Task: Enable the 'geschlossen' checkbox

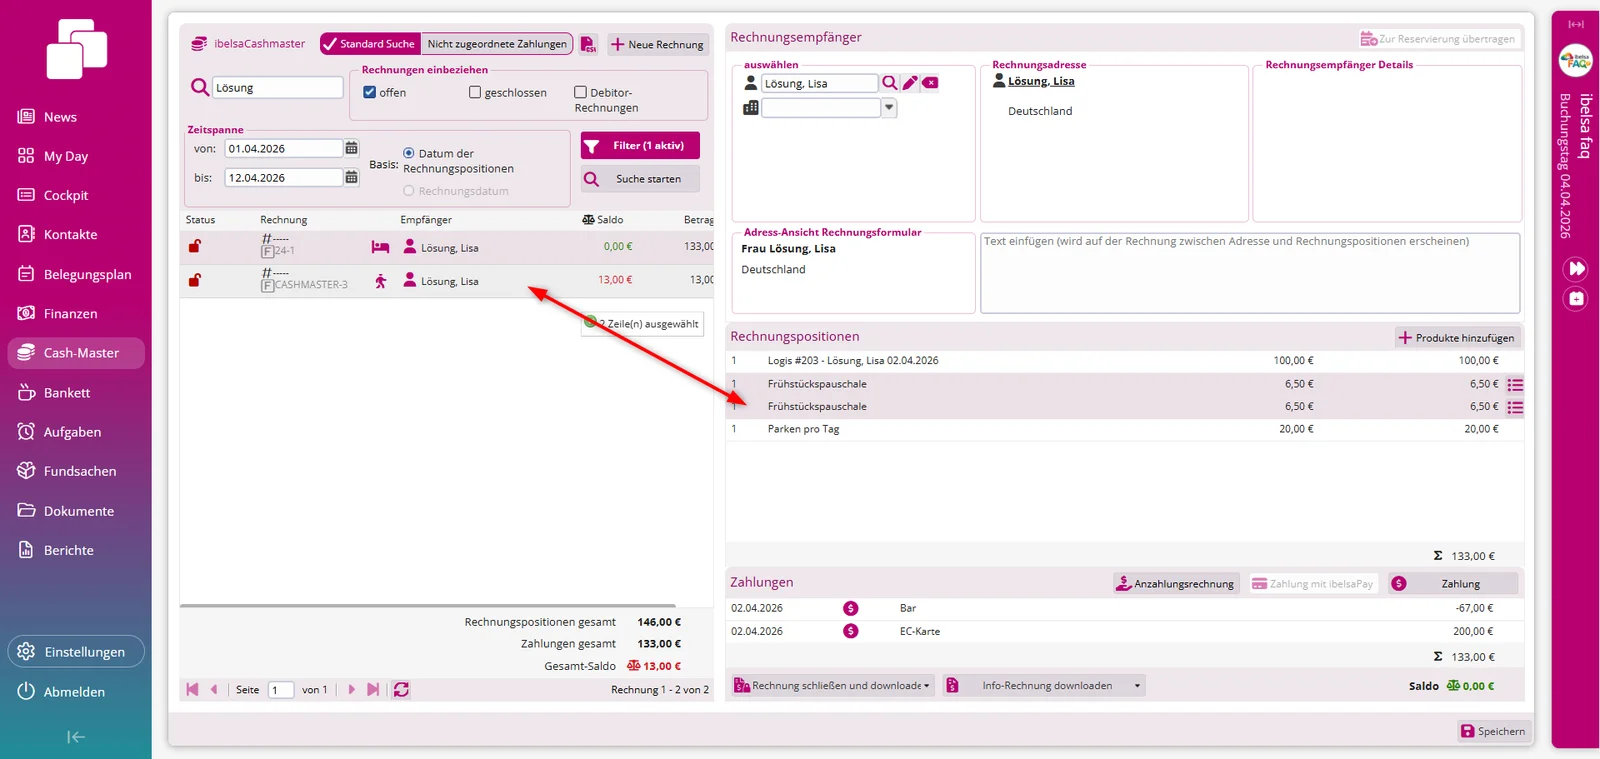Action: 475,92
